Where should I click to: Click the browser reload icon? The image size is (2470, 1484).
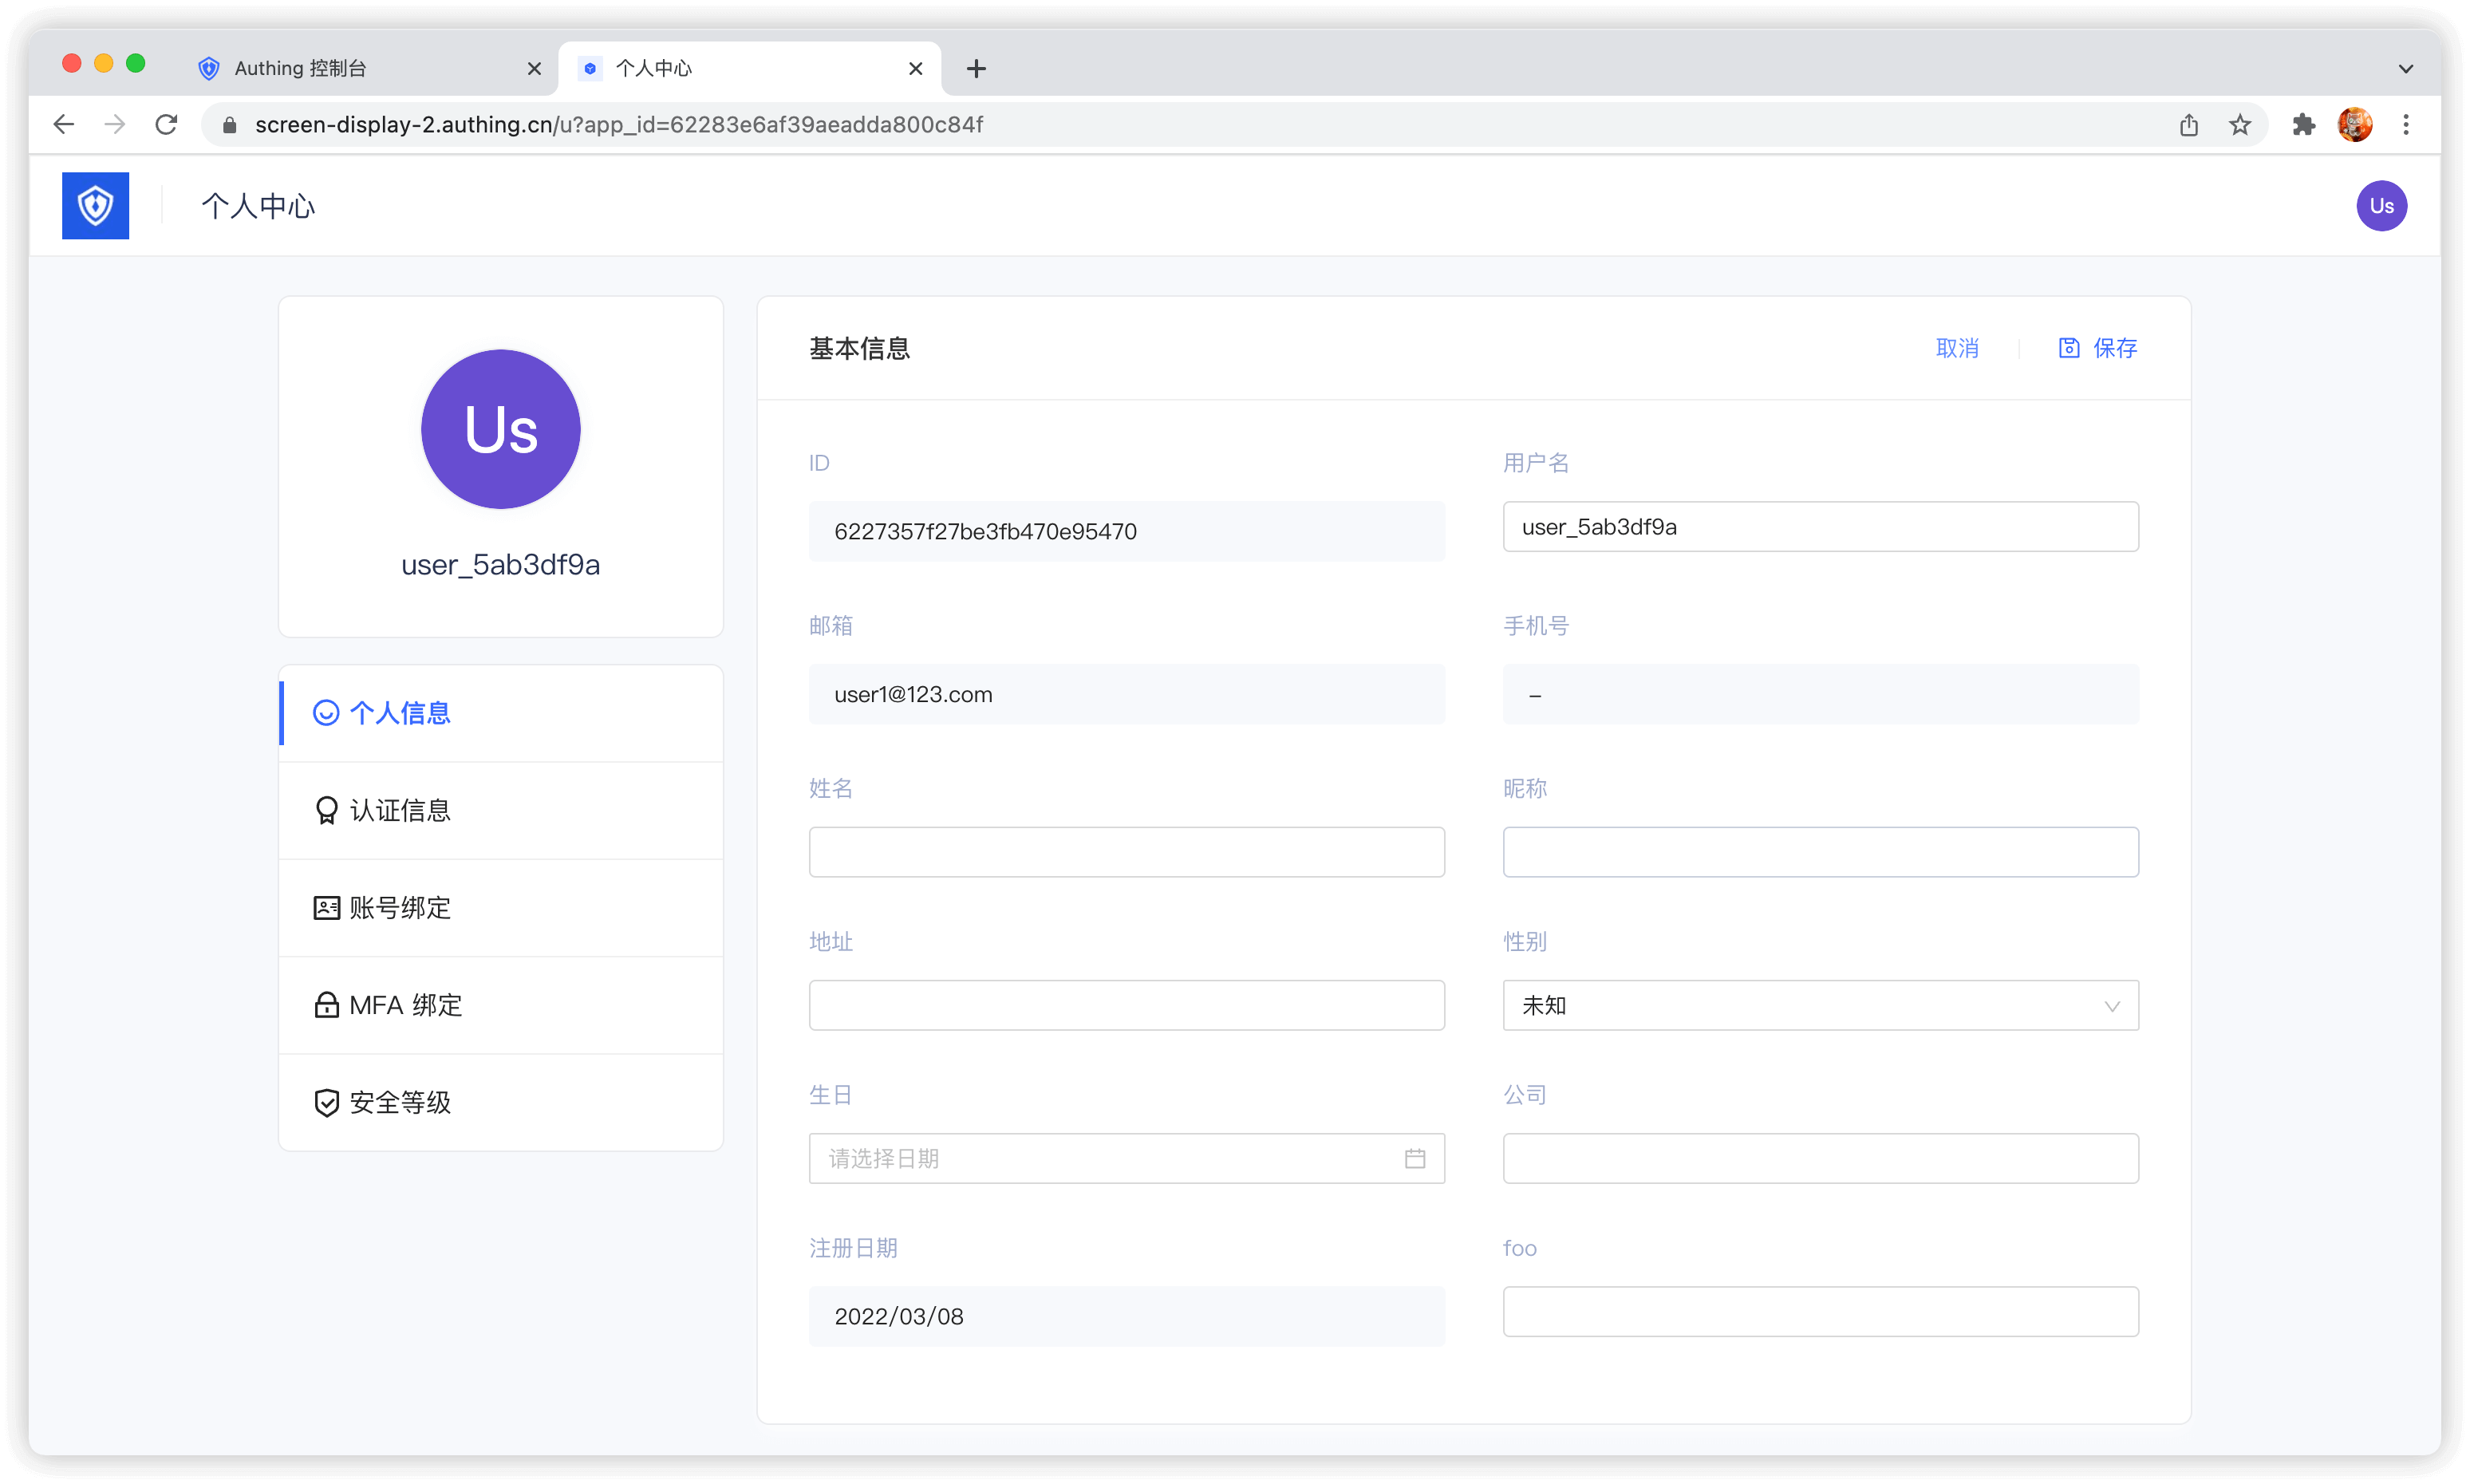click(166, 124)
